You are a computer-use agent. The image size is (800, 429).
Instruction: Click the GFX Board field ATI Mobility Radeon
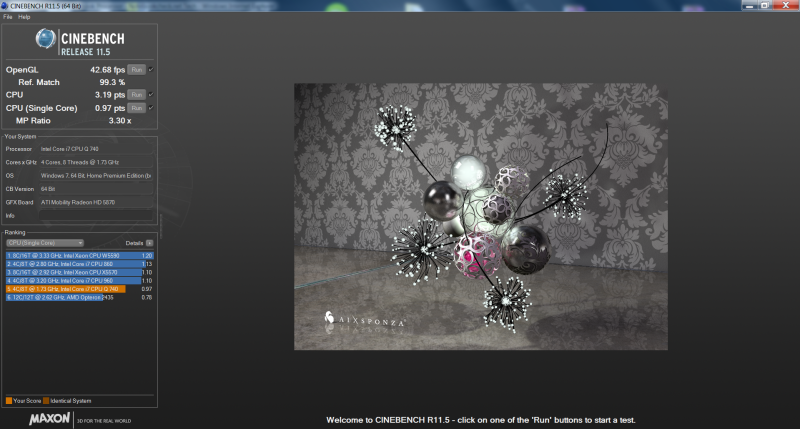click(x=96, y=202)
